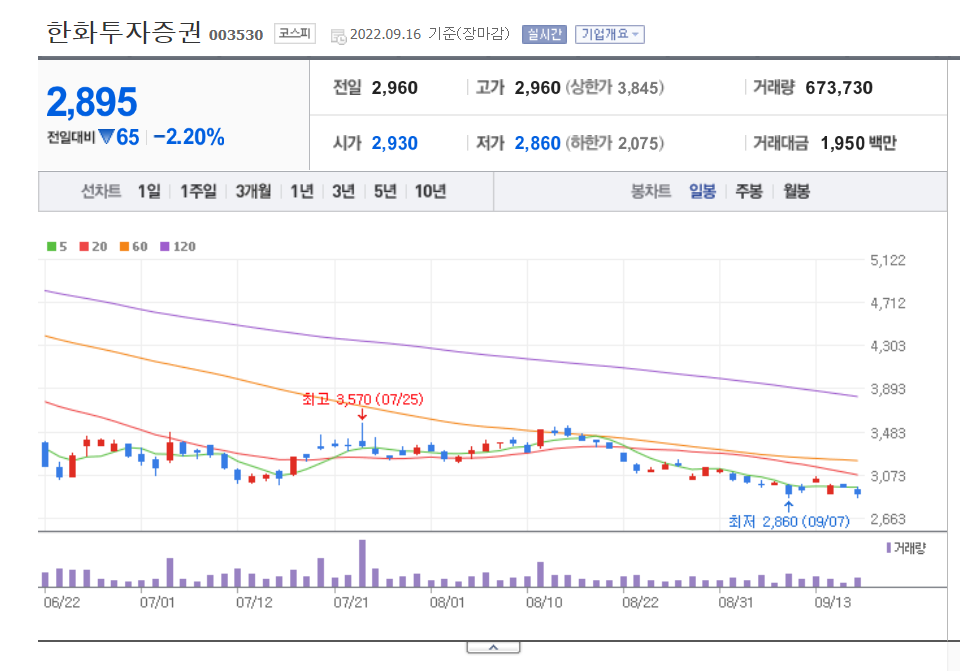Click the 시가 2,930 value

coord(394,143)
